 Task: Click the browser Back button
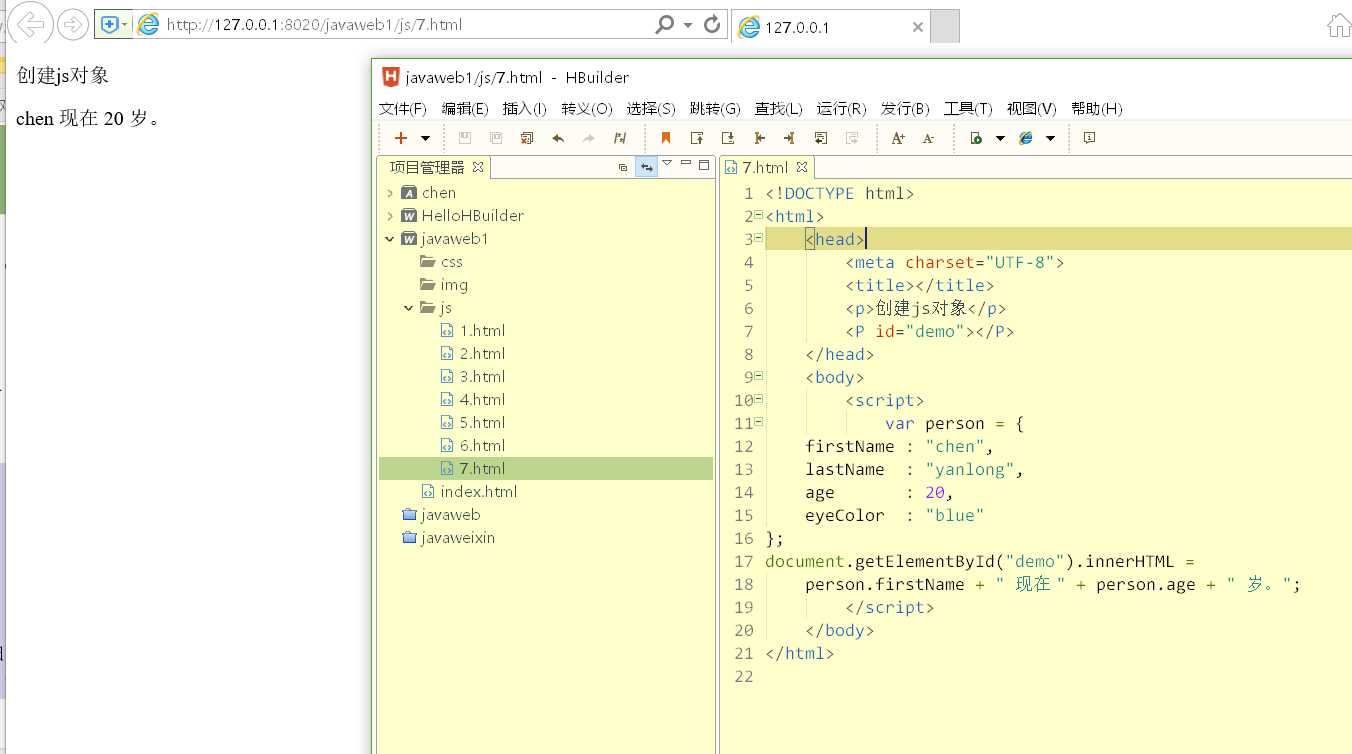point(32,24)
